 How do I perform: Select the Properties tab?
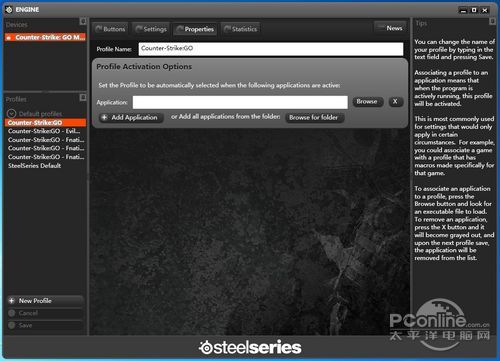pyautogui.click(x=195, y=29)
